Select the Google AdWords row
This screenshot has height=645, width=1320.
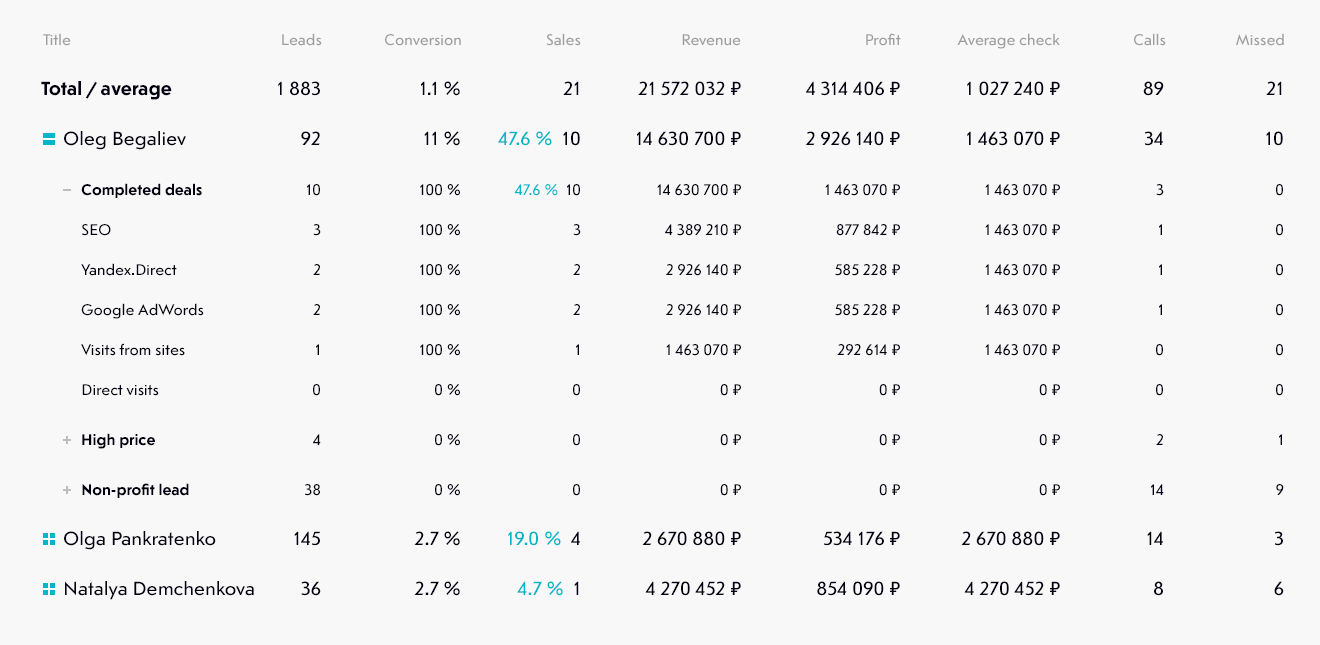click(x=142, y=310)
